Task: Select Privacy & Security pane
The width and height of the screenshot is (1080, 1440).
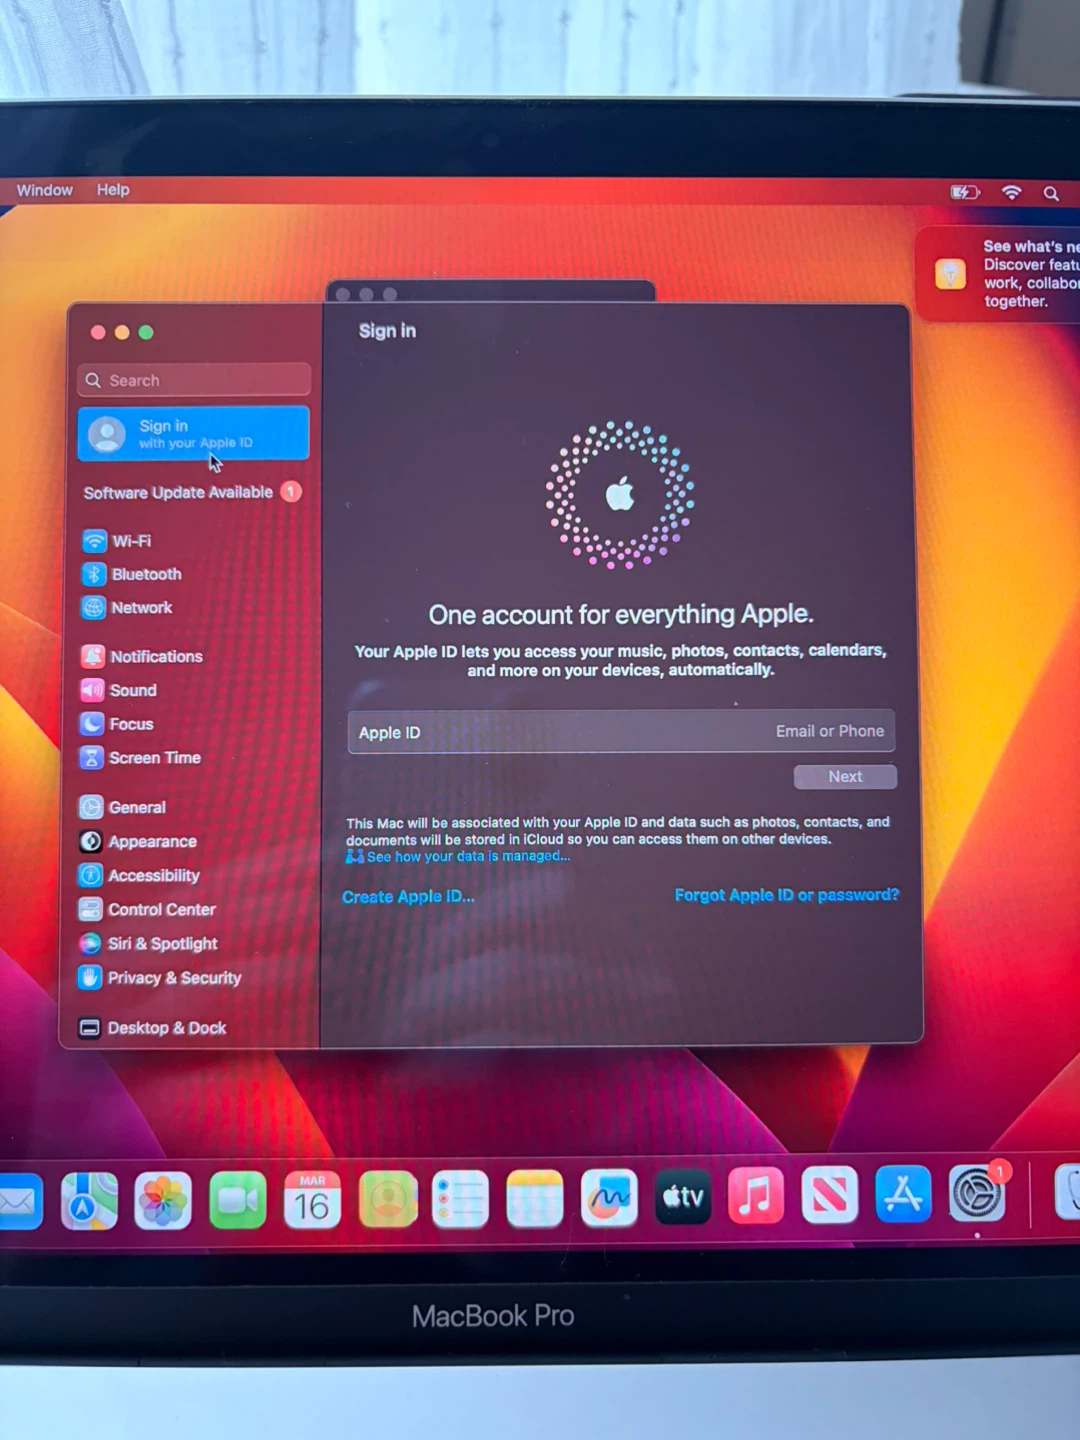Action: tap(173, 978)
